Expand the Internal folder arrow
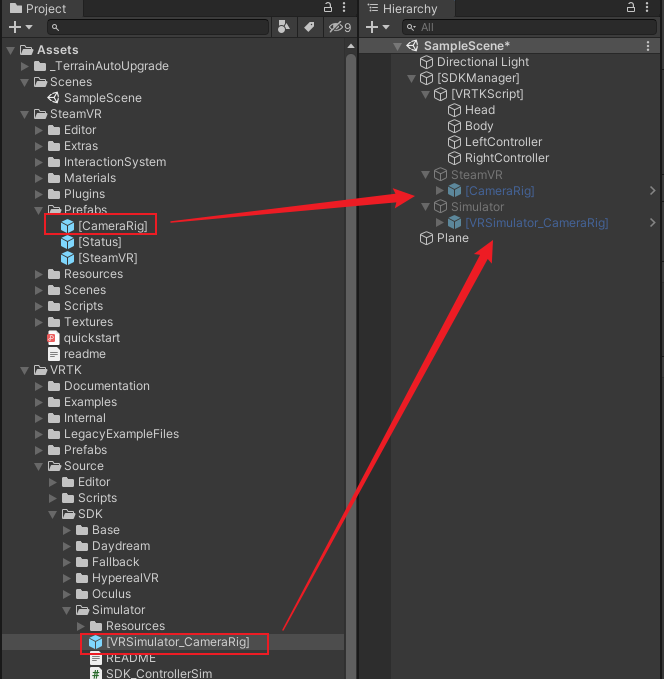 pos(39,418)
